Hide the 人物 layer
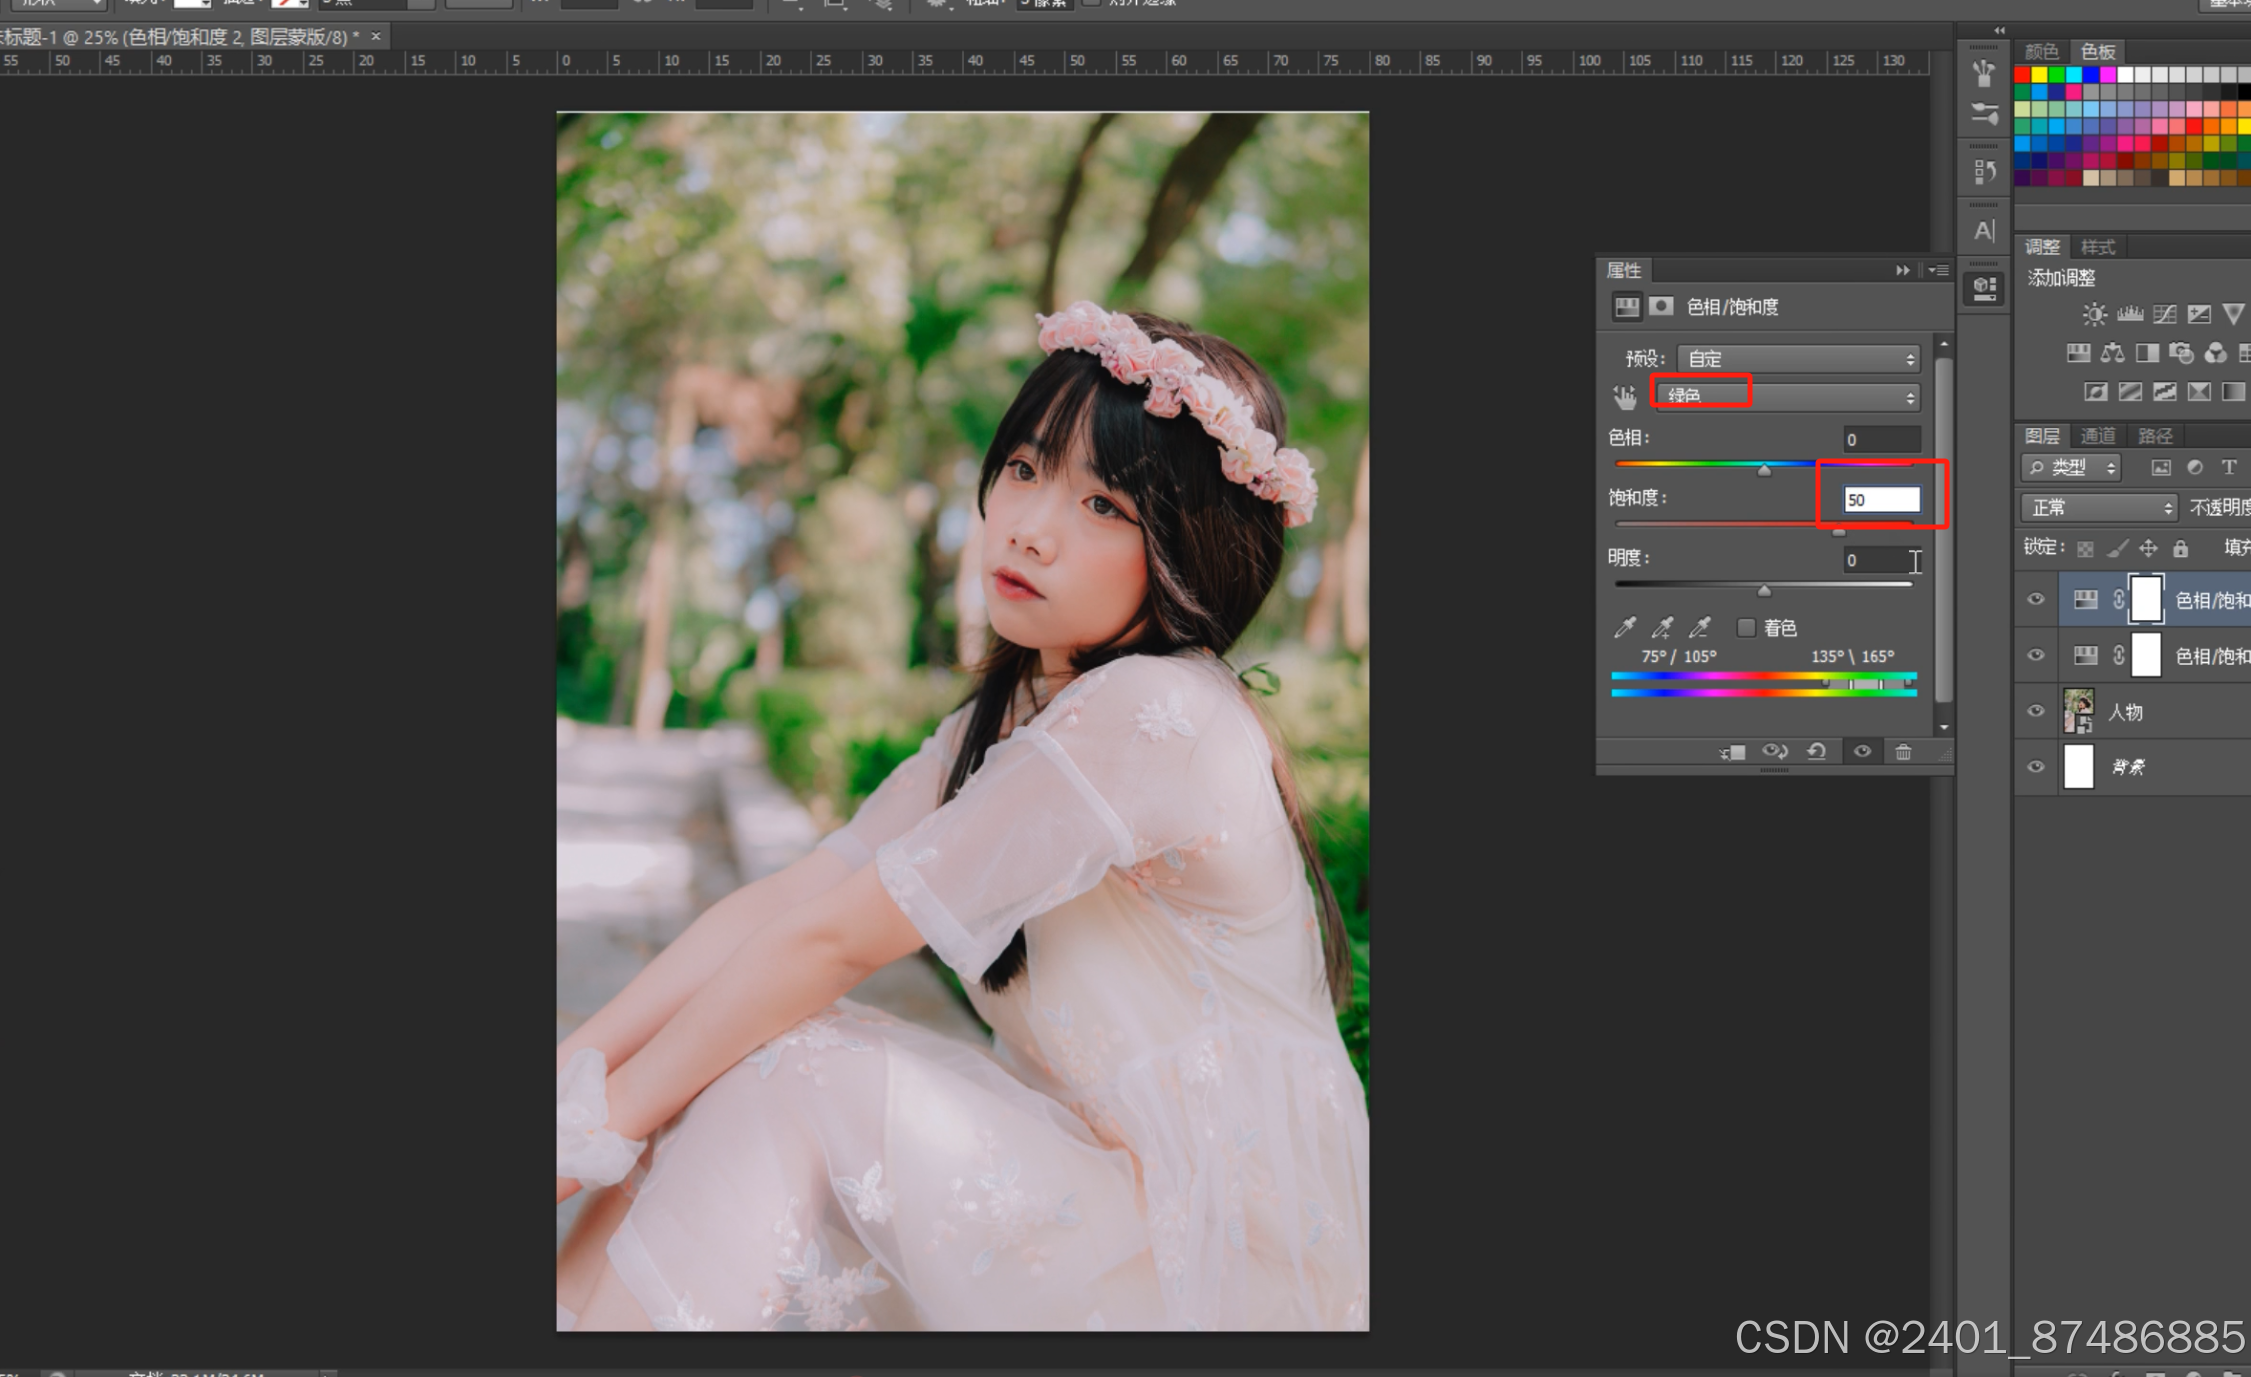This screenshot has height=1377, width=2251. pos(2035,711)
